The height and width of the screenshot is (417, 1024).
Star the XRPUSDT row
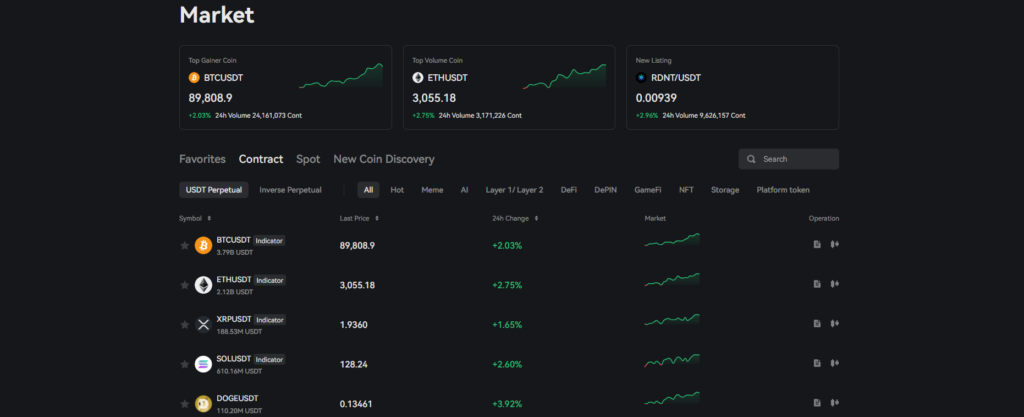click(185, 324)
